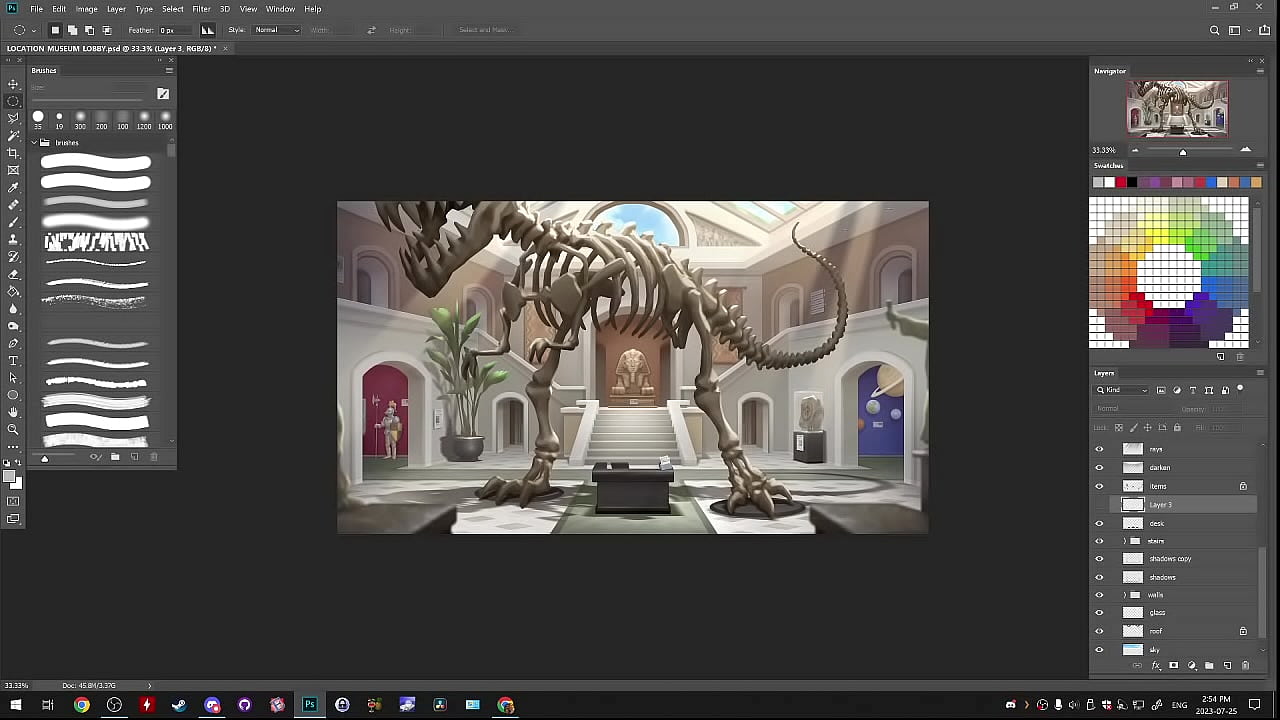1280x720 pixels.
Task: Select the Eraser tool
Action: click(x=13, y=274)
